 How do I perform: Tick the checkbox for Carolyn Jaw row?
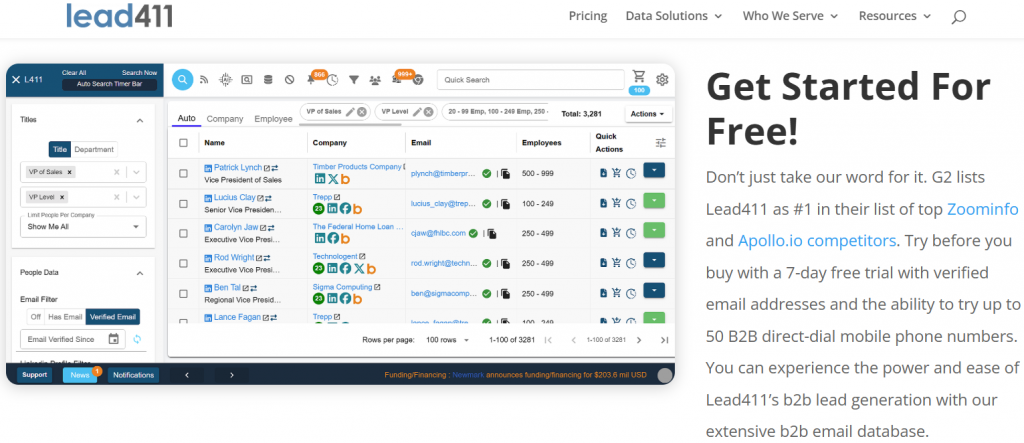click(x=183, y=233)
